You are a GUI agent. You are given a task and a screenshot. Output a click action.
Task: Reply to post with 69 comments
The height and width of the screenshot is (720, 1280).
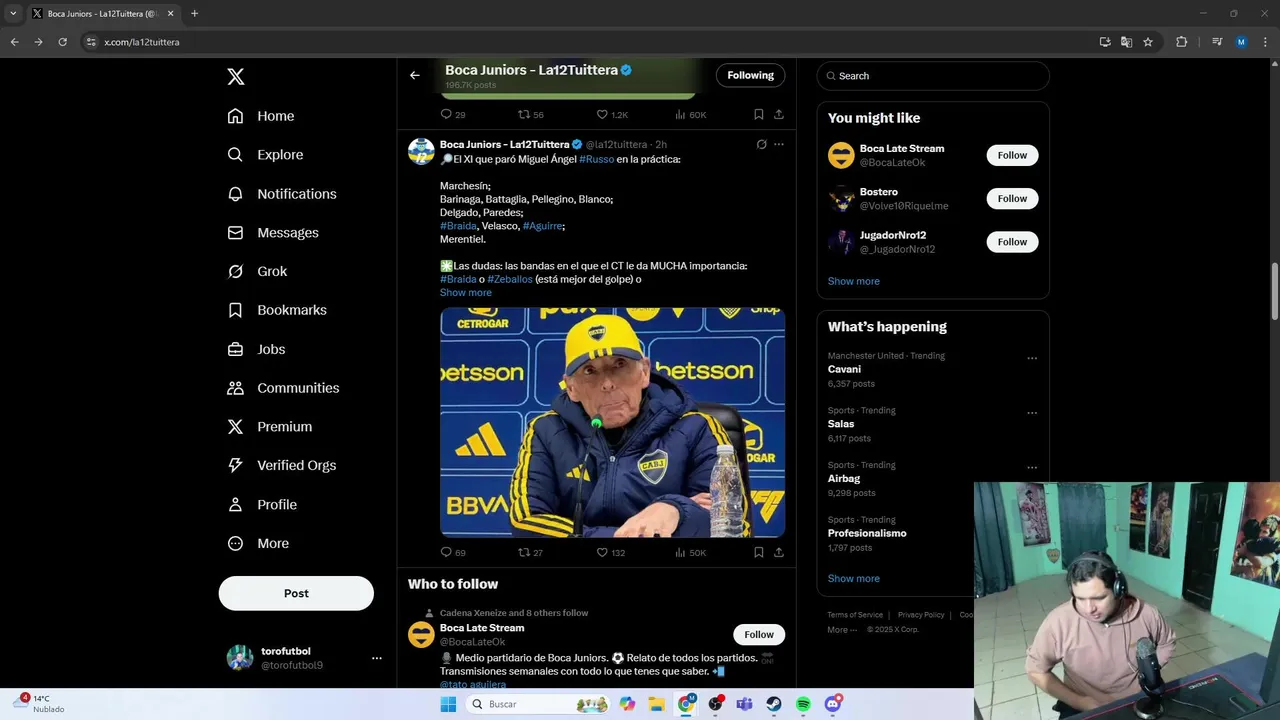click(x=453, y=552)
